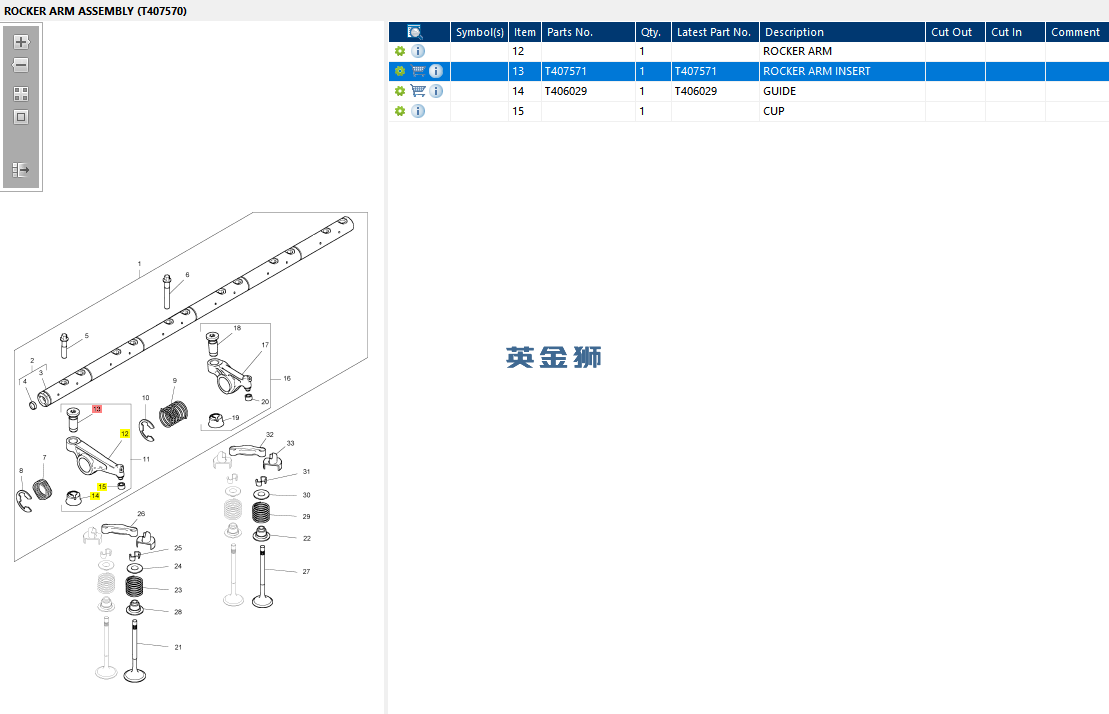Click yellow callout 15 on diagram
This screenshot has height=714, width=1109.
[x=102, y=487]
